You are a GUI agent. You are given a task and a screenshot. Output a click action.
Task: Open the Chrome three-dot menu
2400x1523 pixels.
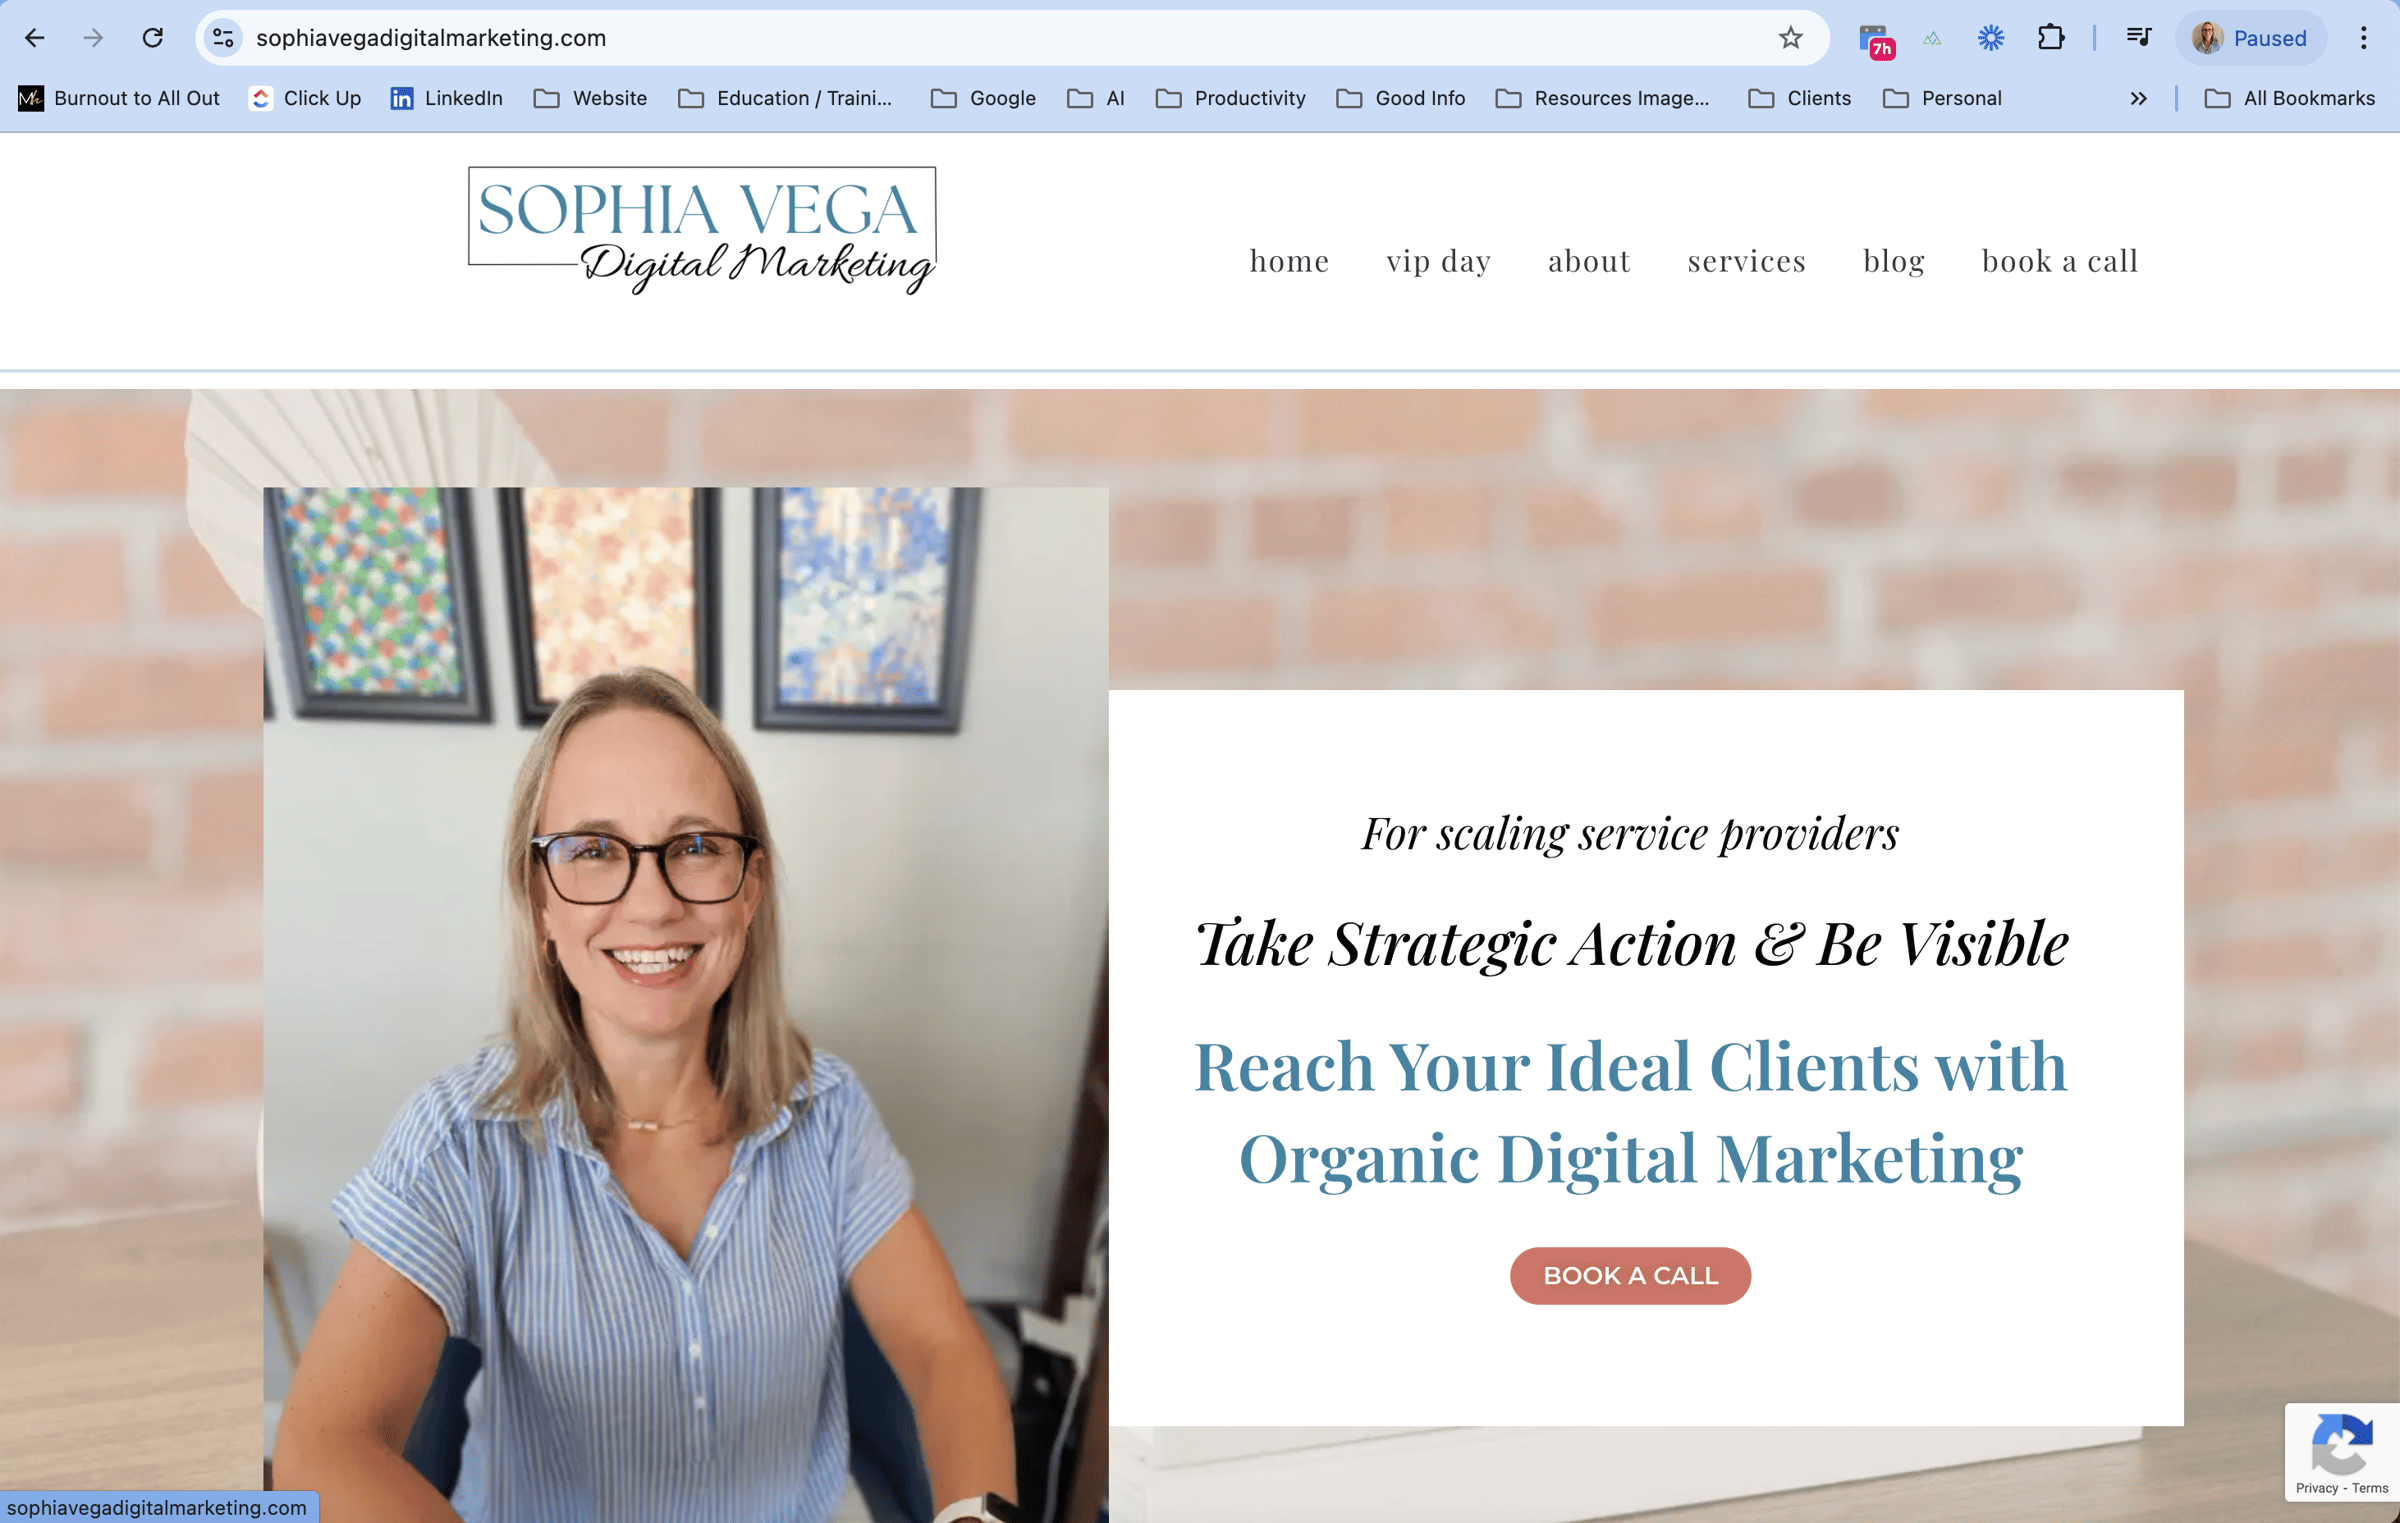[2364, 38]
